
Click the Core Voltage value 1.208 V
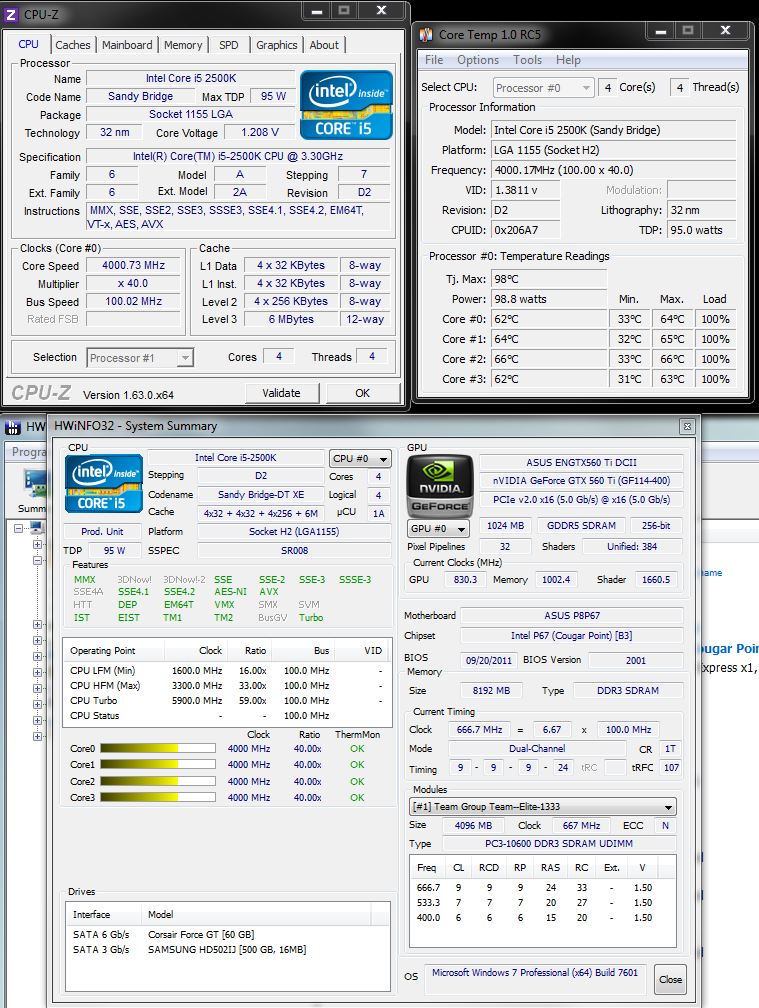click(260, 132)
